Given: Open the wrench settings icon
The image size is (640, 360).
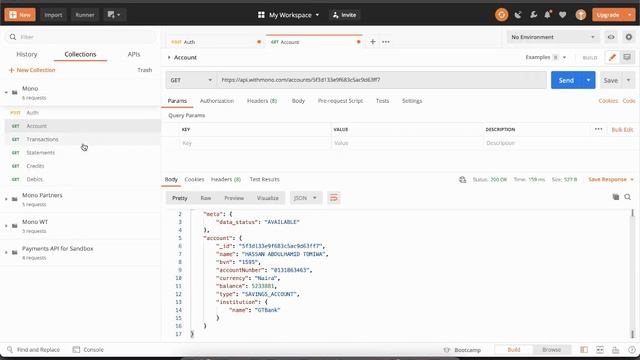Looking at the screenshot, I should coord(533,15).
